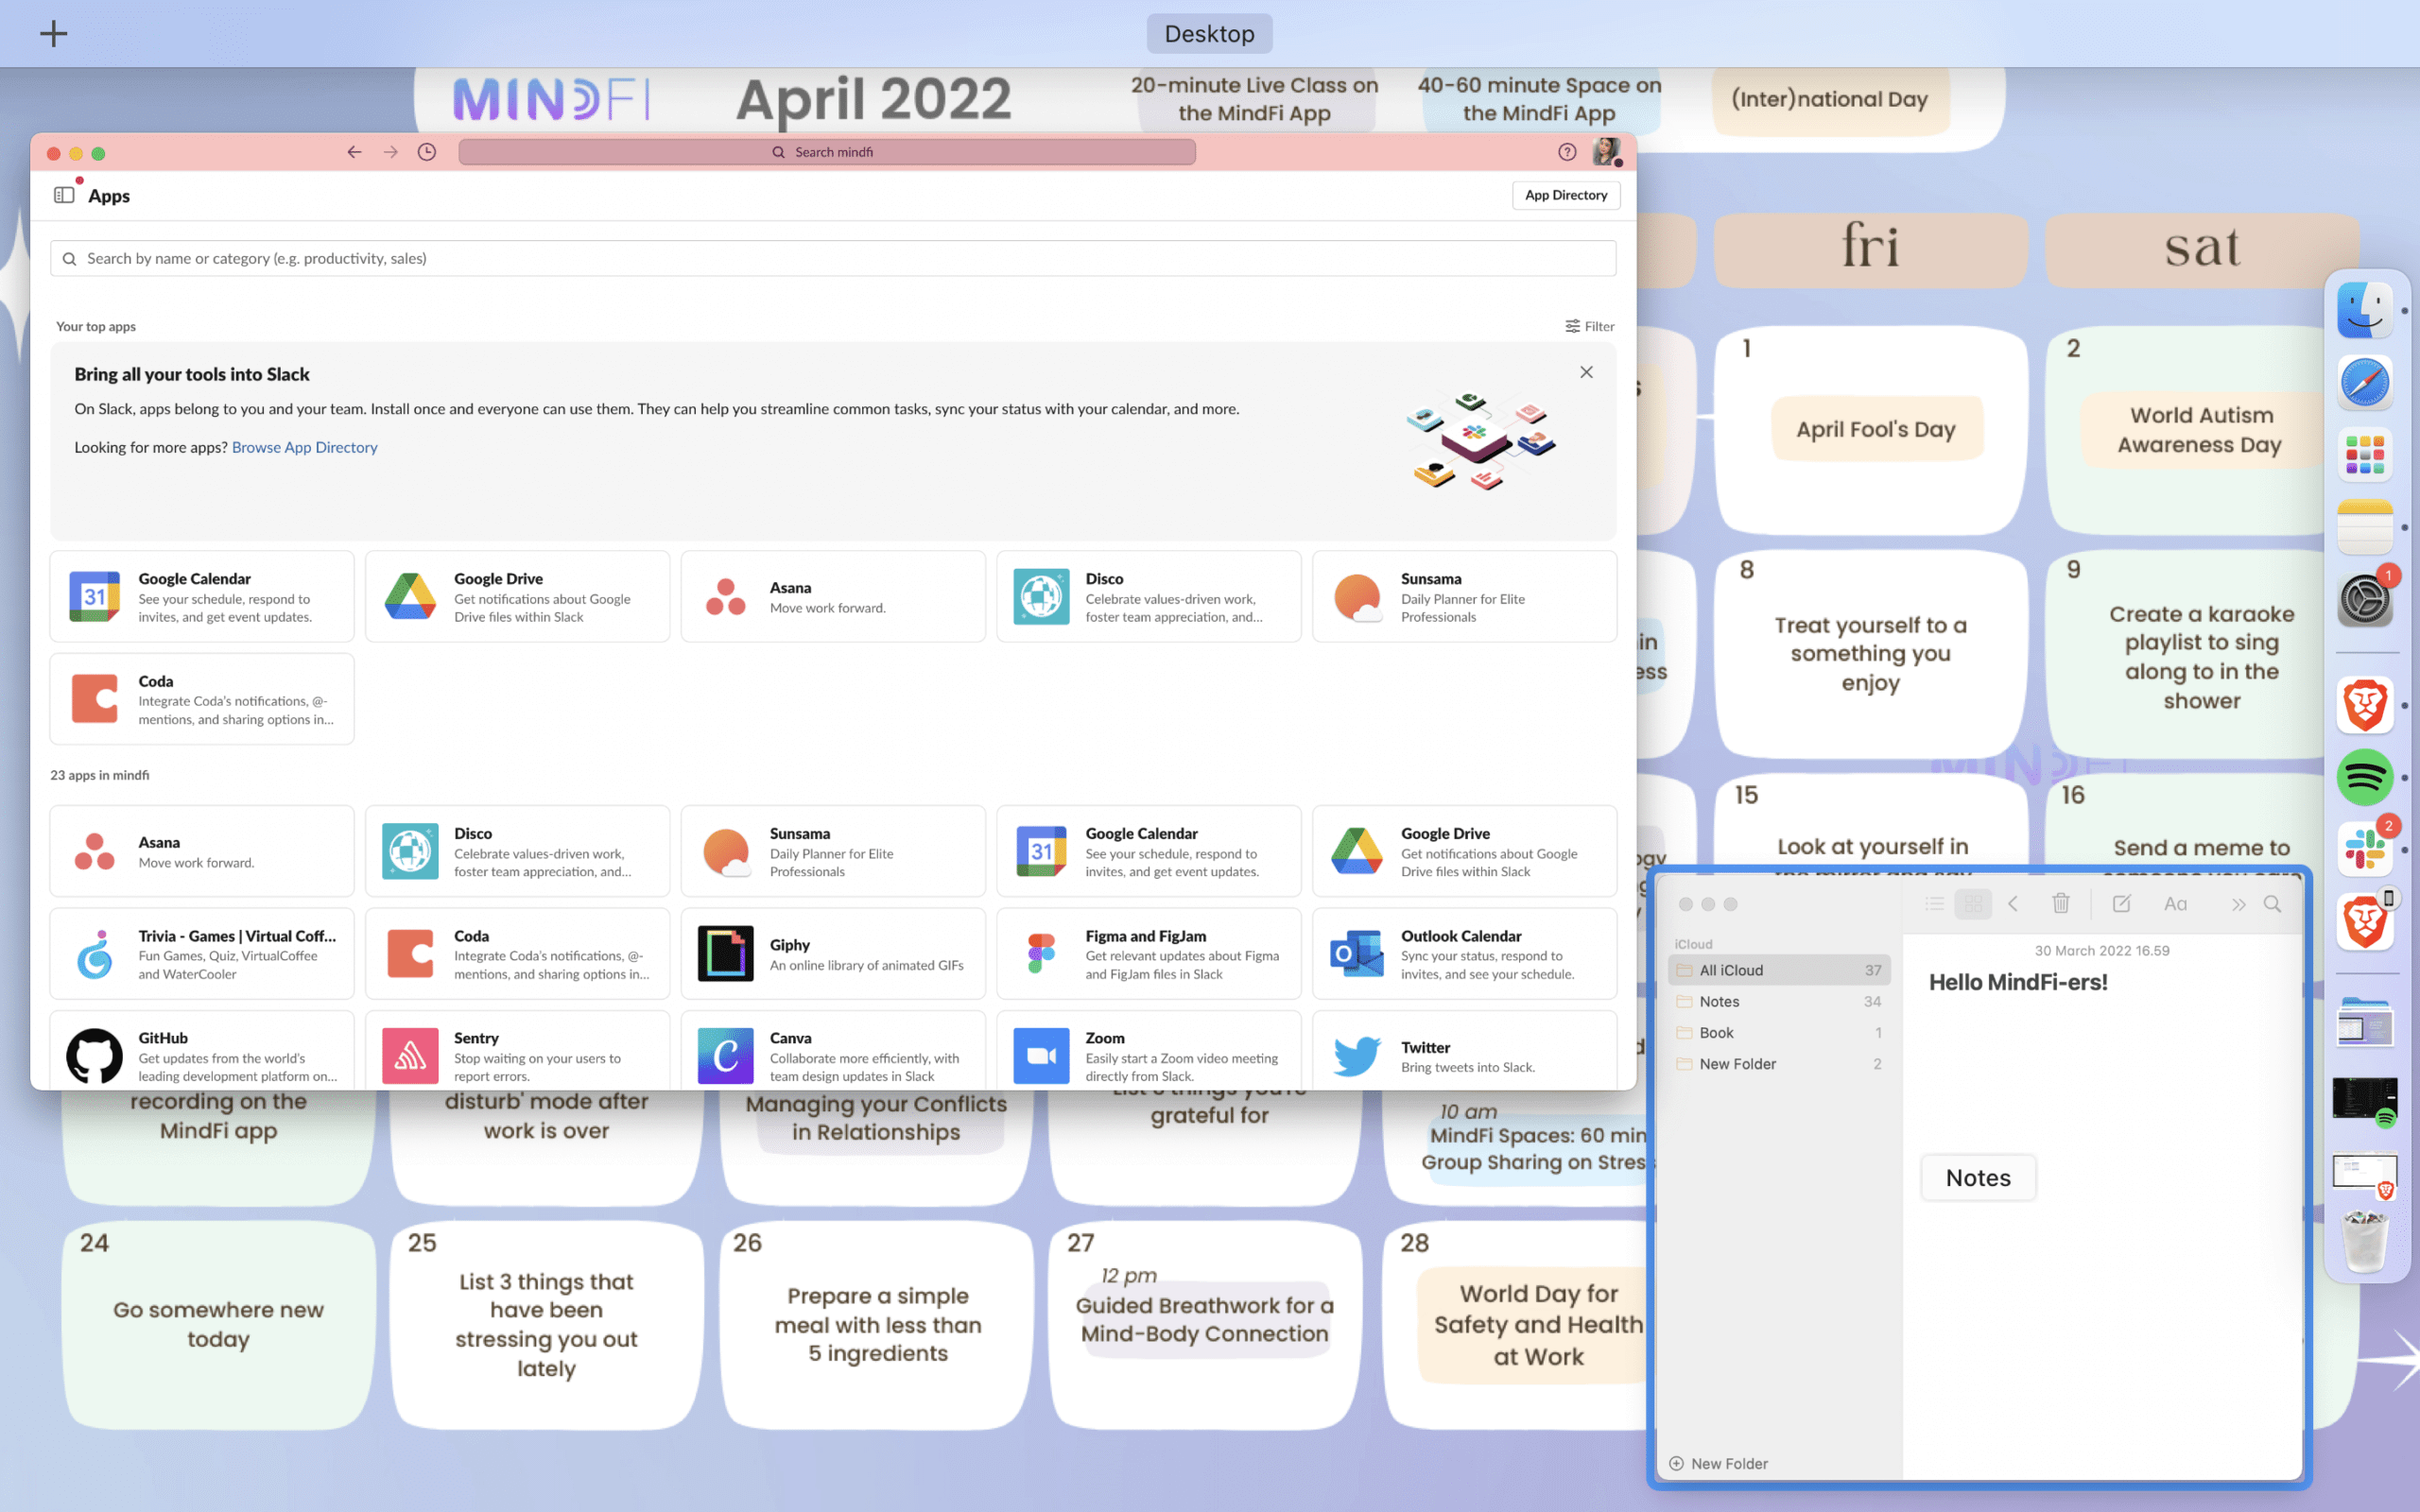
Task: Expand Notes toolbar overflow chevrons
Action: coord(2238,904)
